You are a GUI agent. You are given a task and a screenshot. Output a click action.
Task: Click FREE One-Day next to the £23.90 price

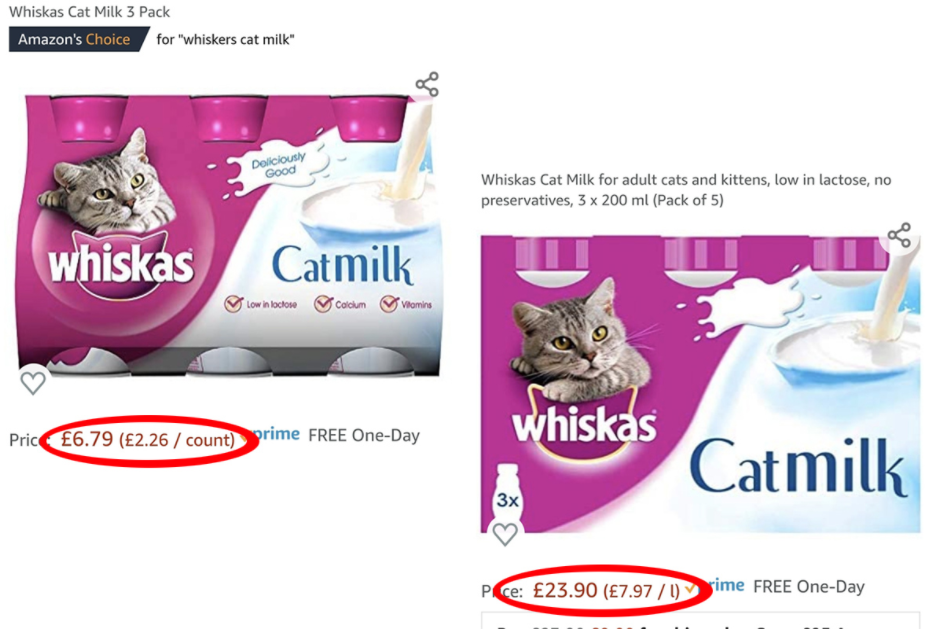809,587
